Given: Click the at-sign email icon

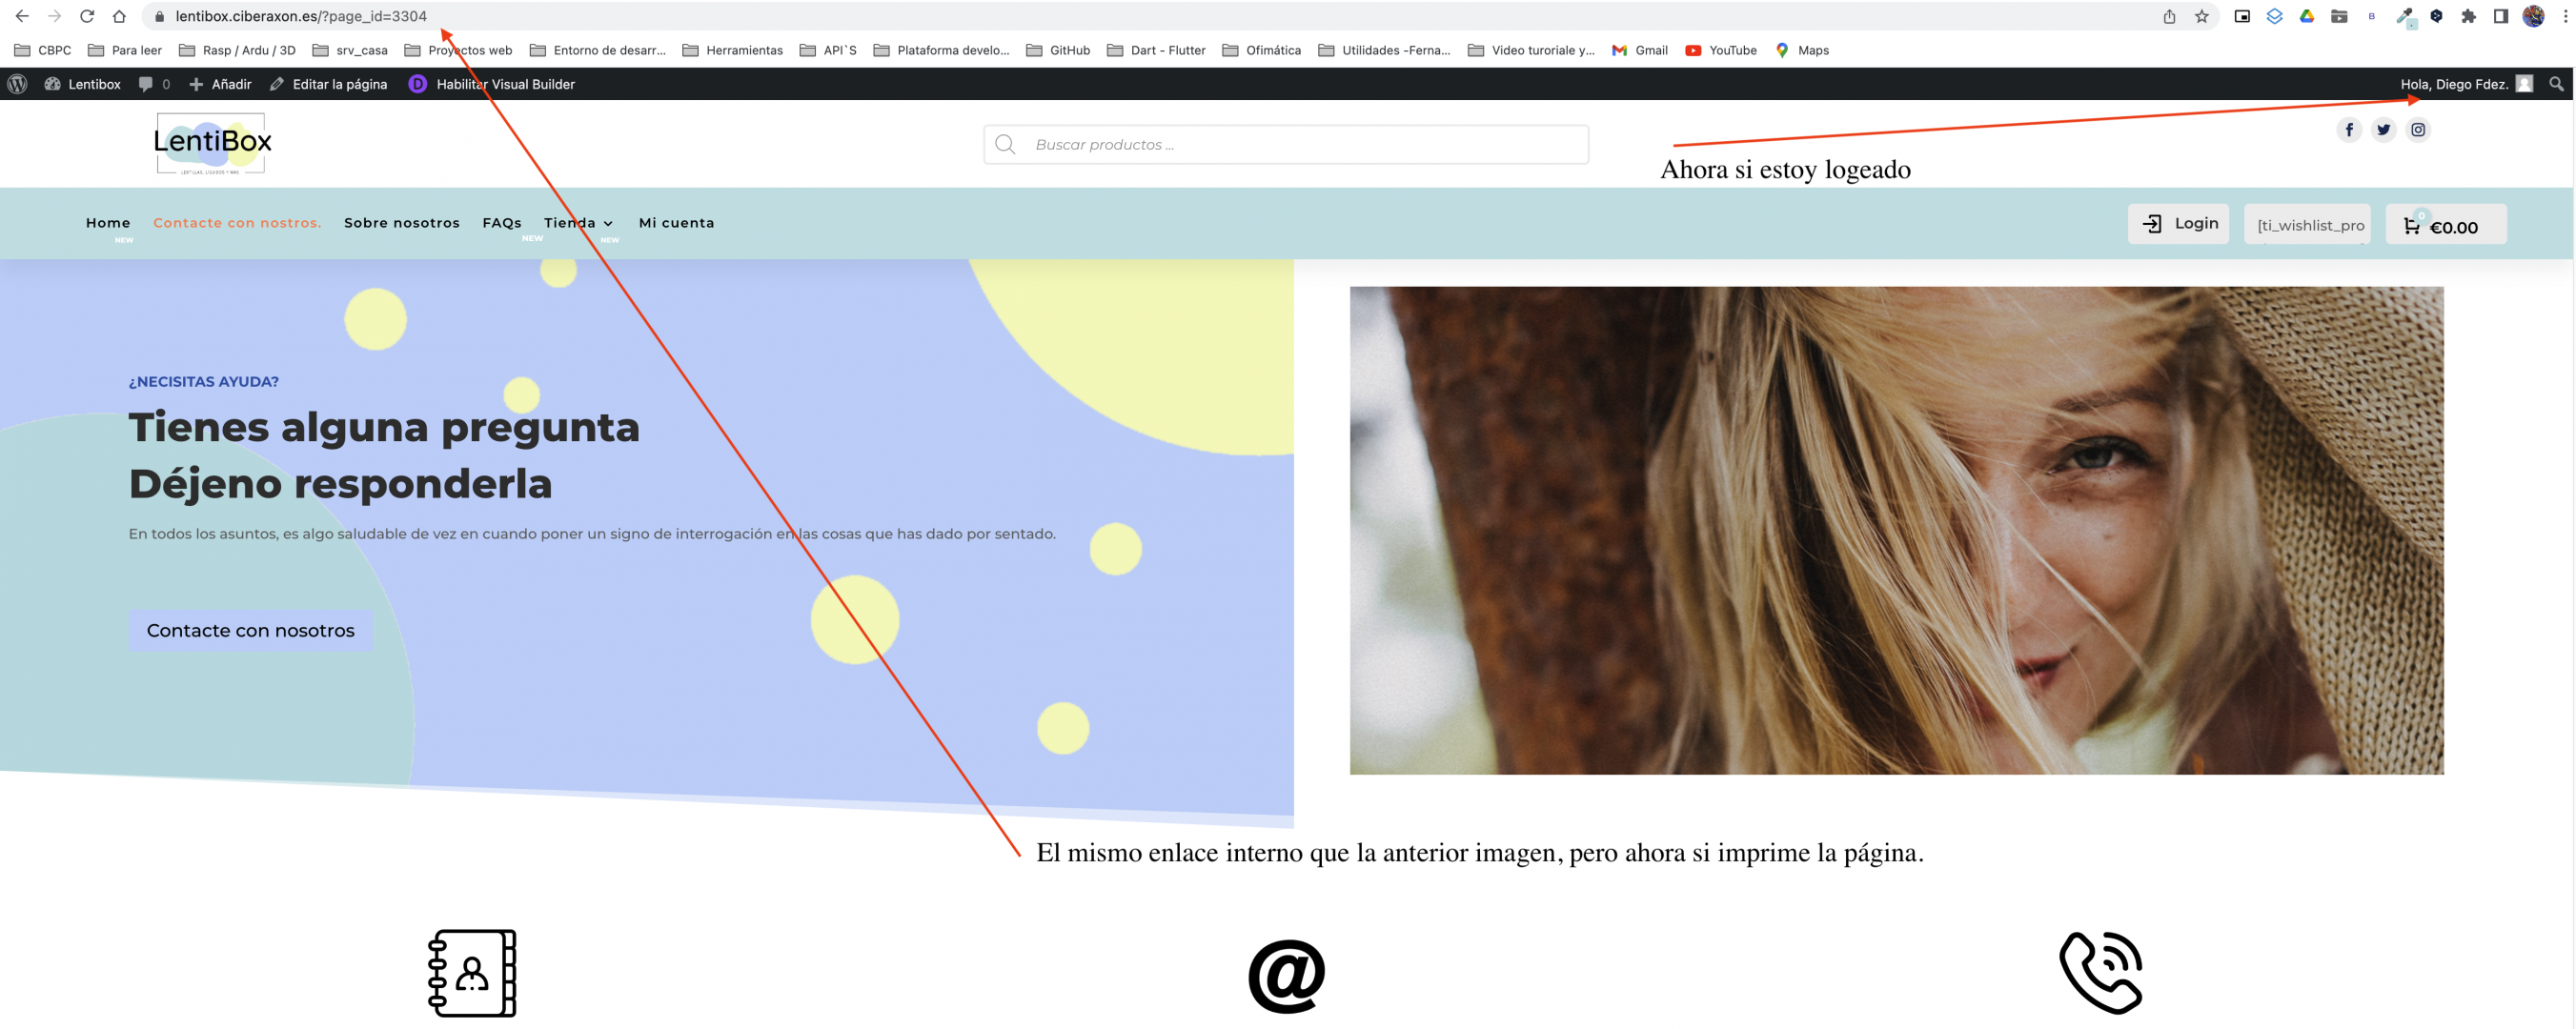Looking at the screenshot, I should (x=1286, y=975).
